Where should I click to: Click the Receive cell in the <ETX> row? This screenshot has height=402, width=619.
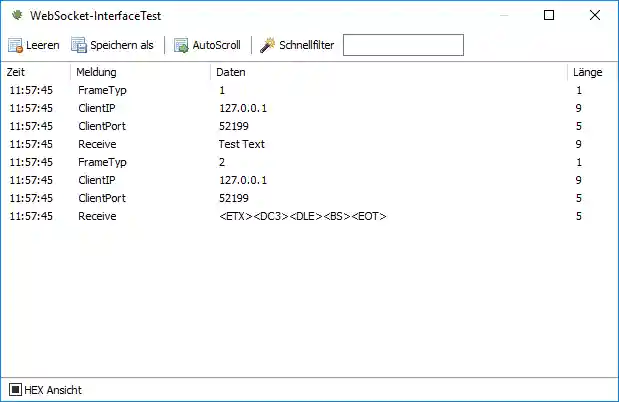pos(97,216)
